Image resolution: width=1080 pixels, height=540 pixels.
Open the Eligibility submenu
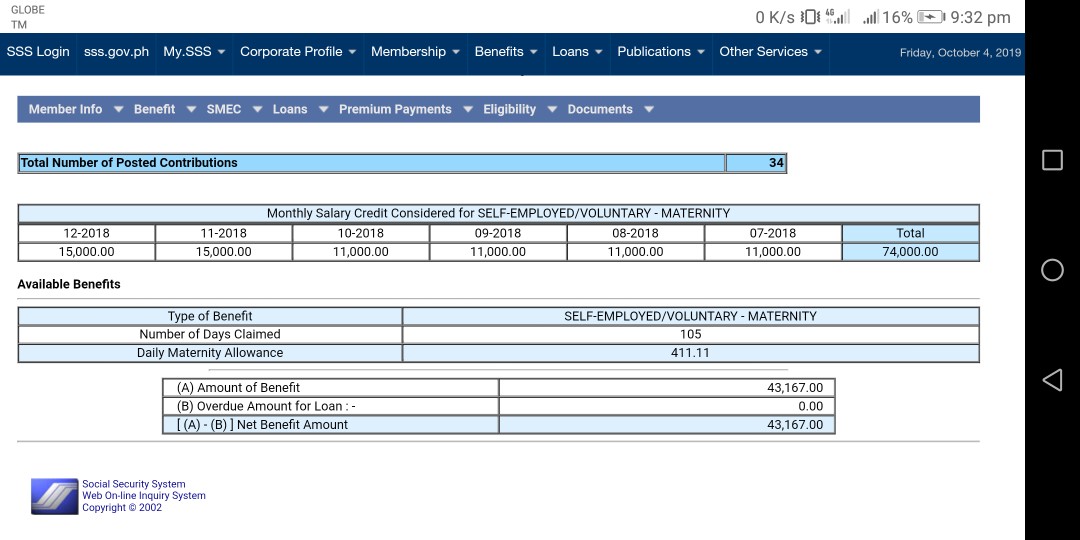(510, 109)
